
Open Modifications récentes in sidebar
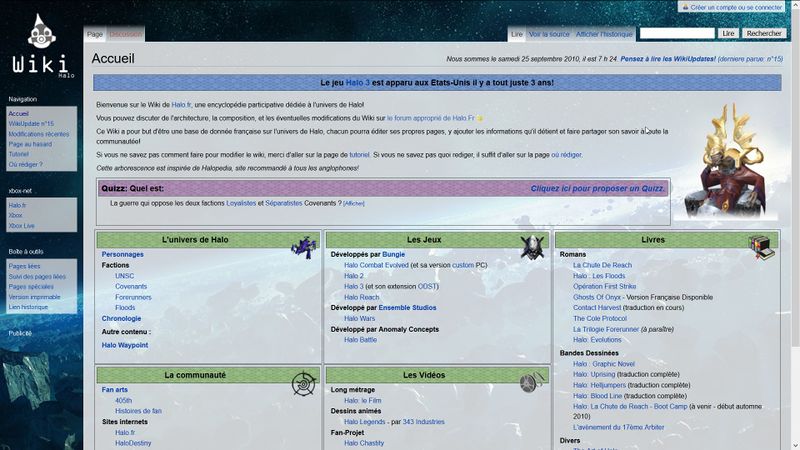point(39,134)
